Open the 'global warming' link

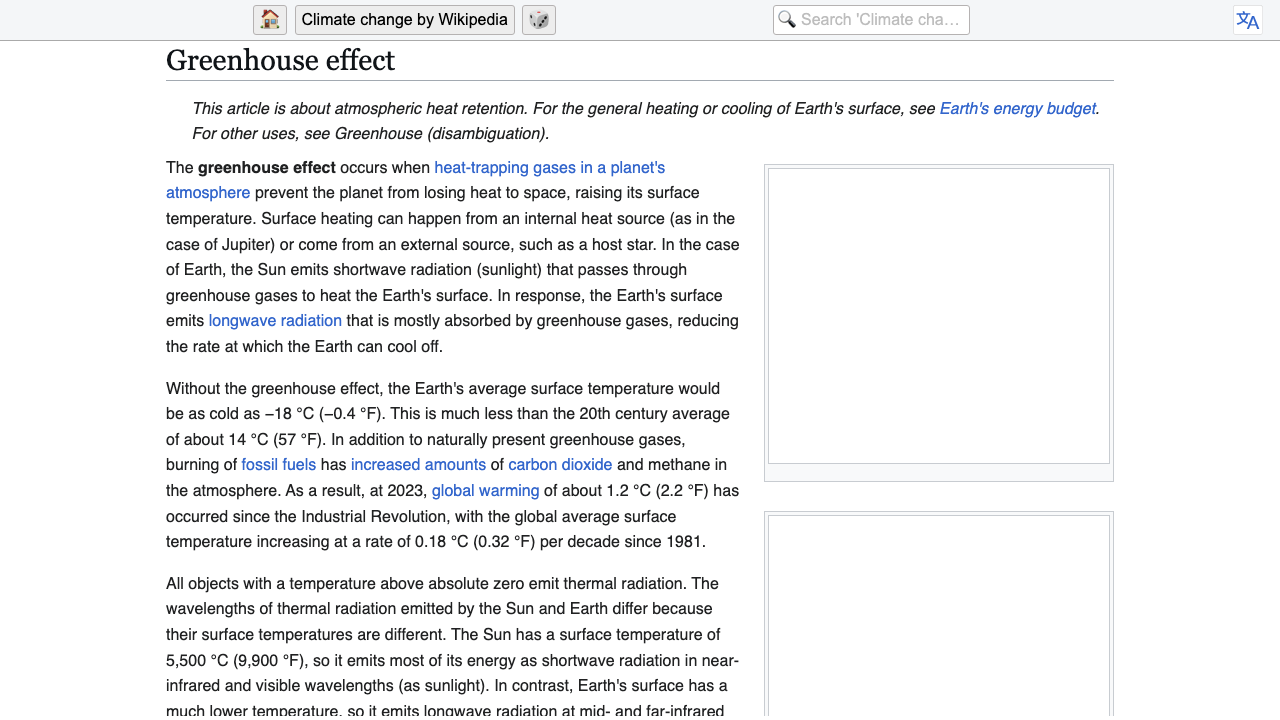[x=485, y=491]
